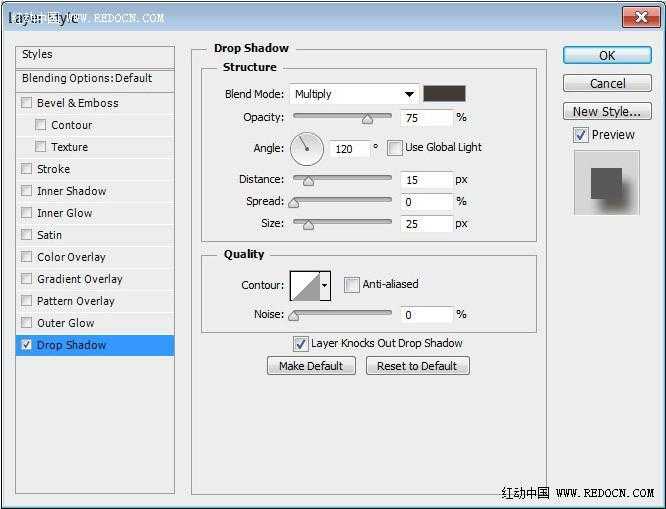Enable the Texture checkbox

40,147
